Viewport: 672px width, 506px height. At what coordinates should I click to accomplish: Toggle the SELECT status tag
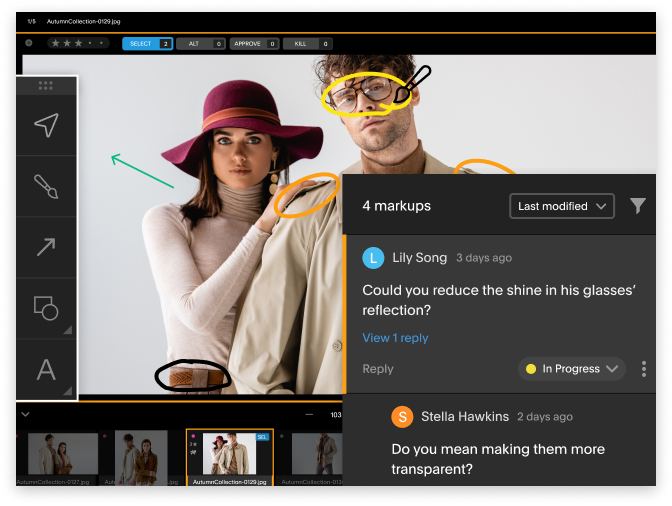point(147,44)
